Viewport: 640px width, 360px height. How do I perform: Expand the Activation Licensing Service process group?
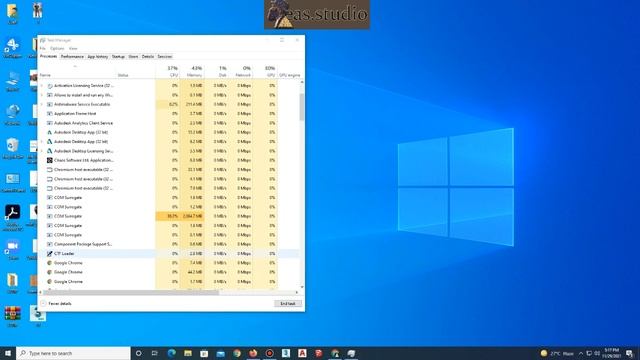(x=42, y=86)
